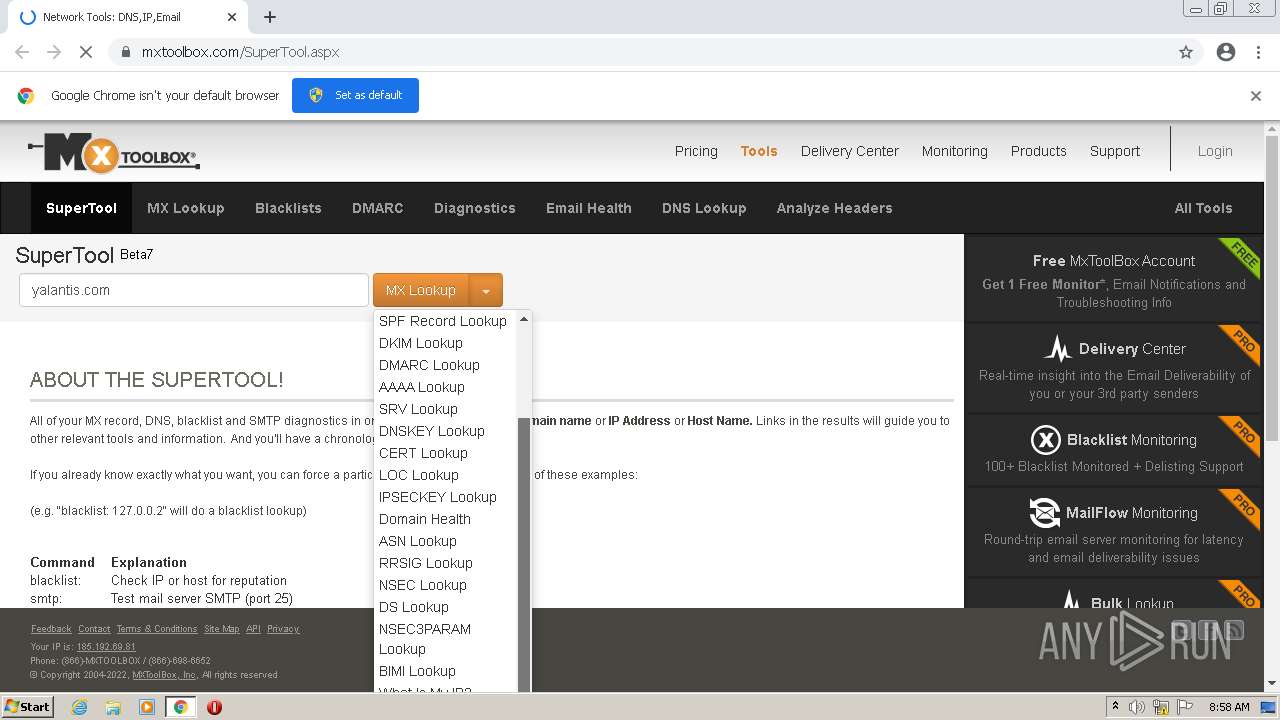Click the Blacklist Monitoring X icon

pos(1045,440)
